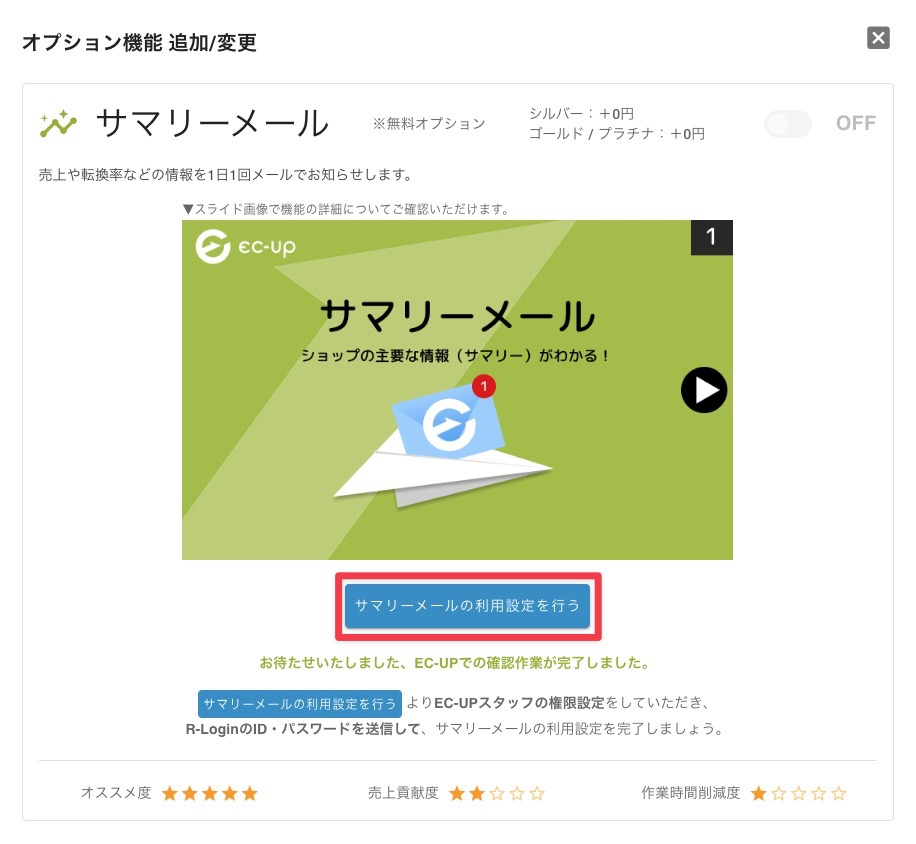This screenshot has height=844, width=916.
Task: Click the slide number 1 indicator
Action: 712,237
